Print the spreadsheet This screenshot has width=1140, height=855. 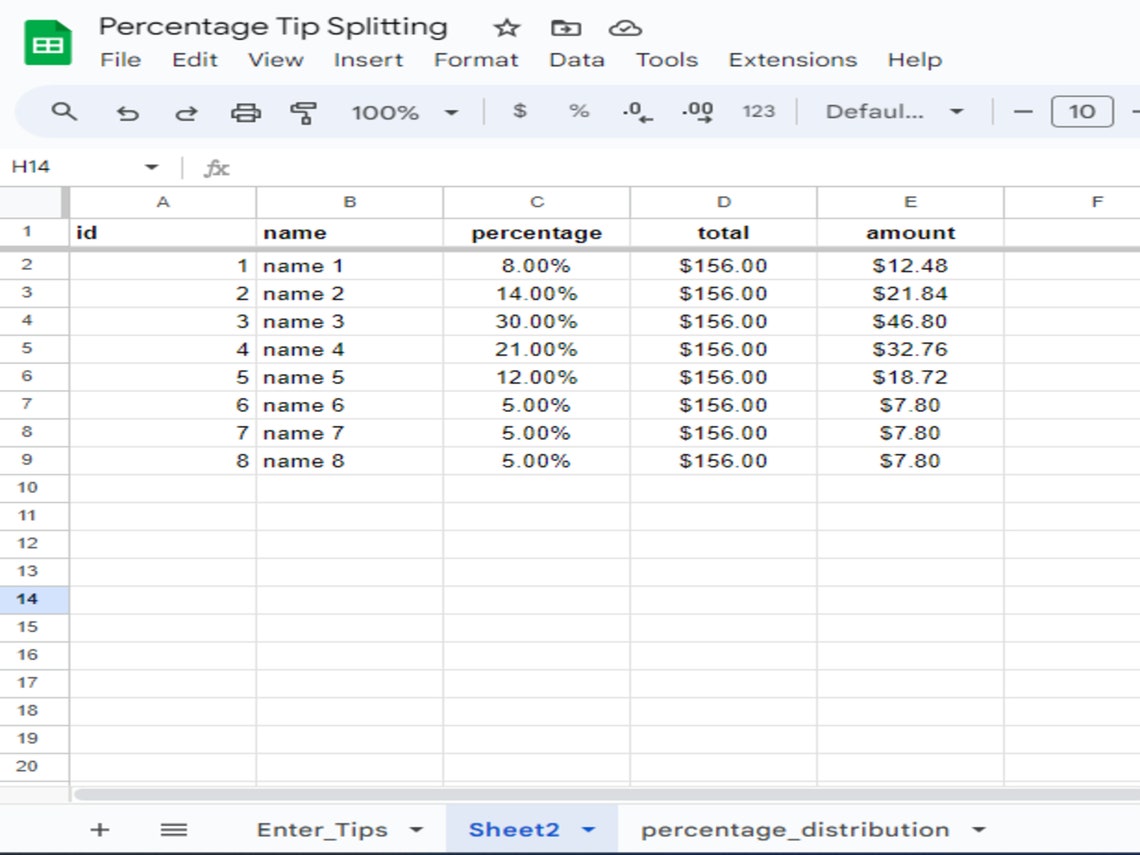244,112
